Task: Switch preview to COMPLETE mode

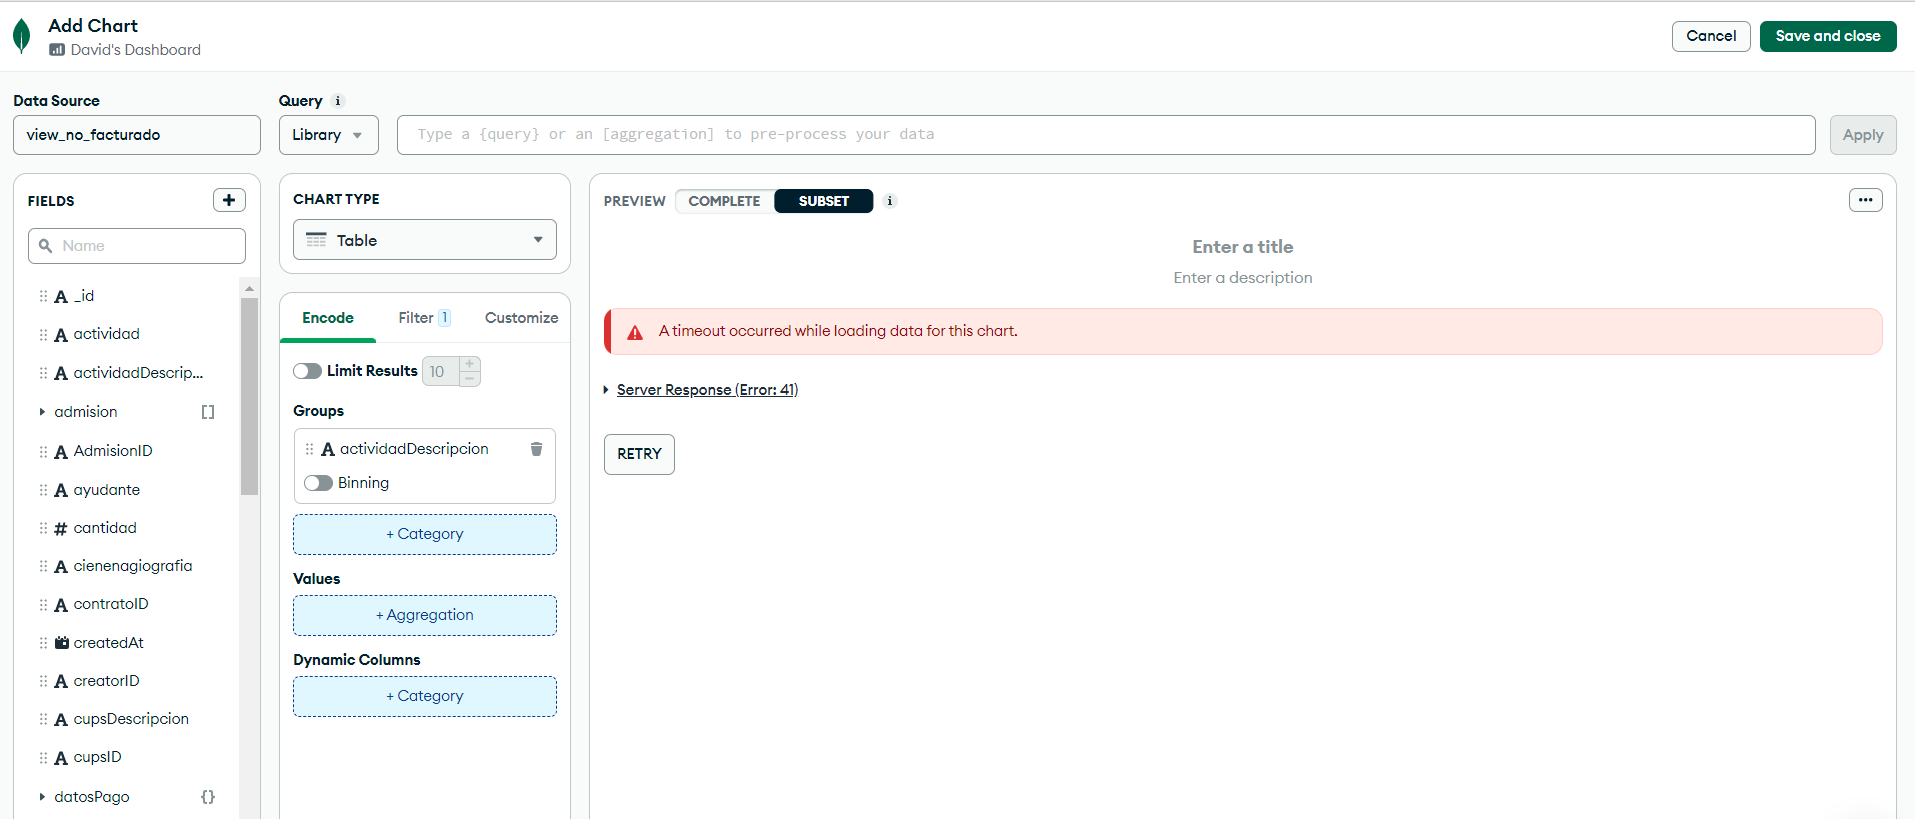Action: pyautogui.click(x=724, y=201)
